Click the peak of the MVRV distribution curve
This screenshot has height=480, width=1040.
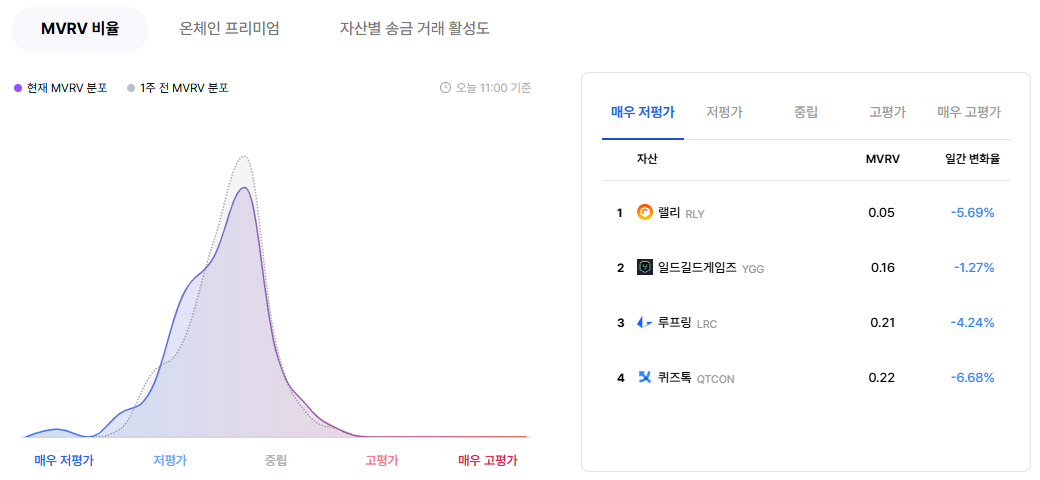(245, 188)
